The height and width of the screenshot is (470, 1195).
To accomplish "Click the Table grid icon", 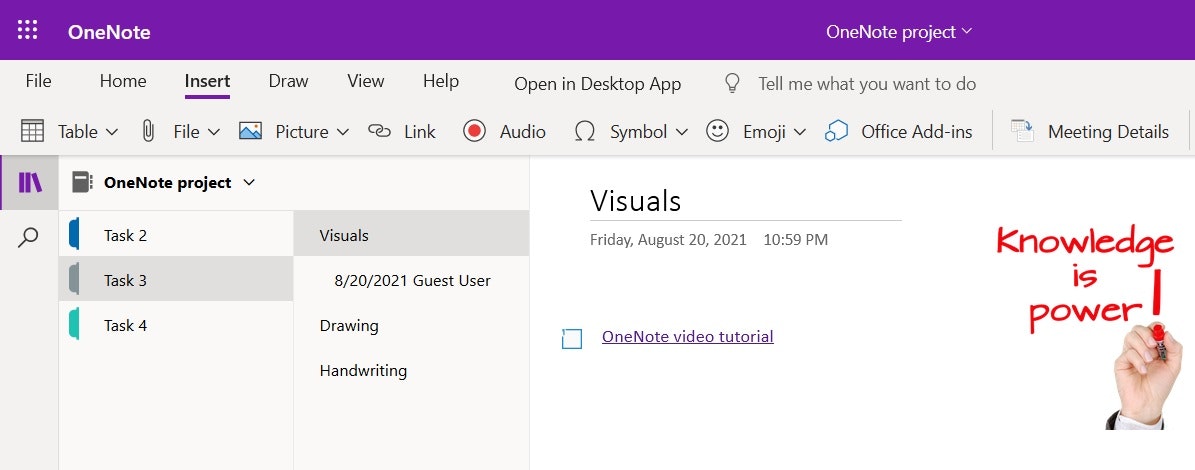I will pyautogui.click(x=32, y=131).
